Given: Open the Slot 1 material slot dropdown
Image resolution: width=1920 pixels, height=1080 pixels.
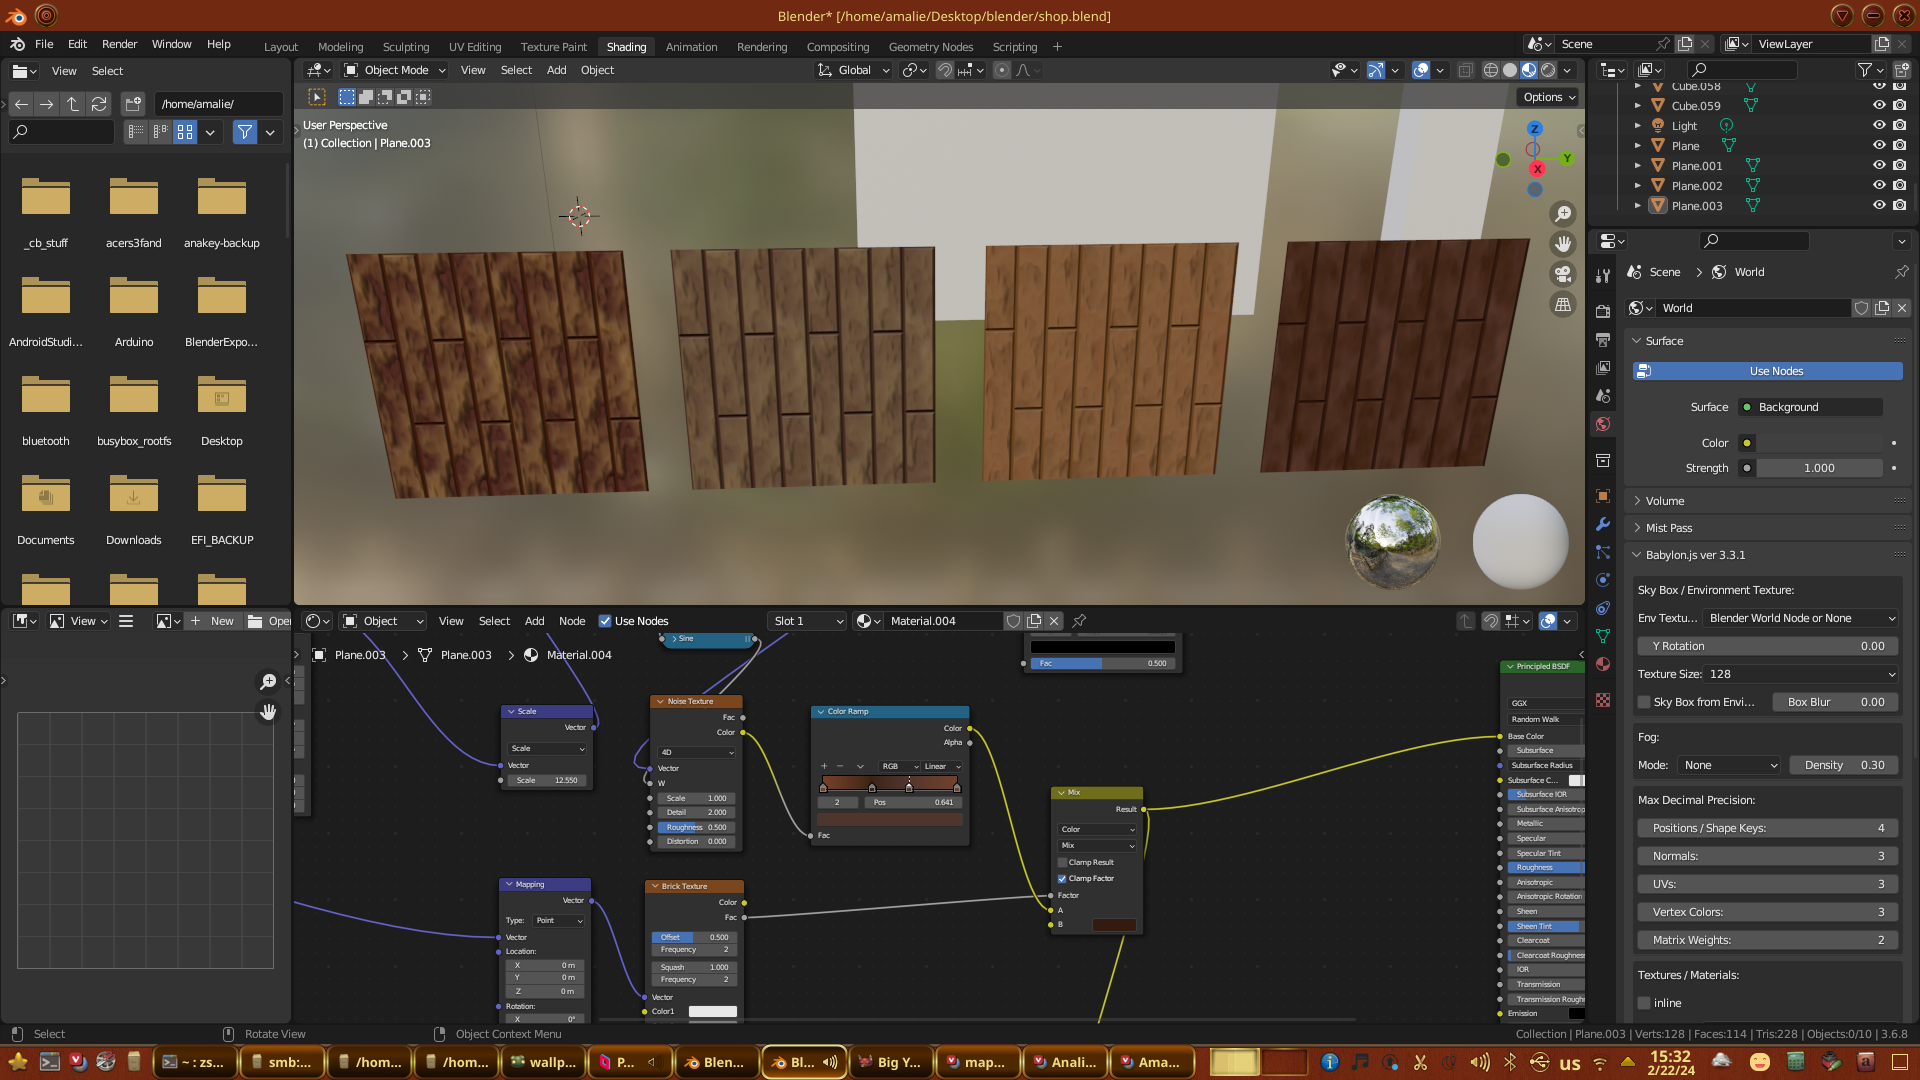Looking at the screenshot, I should tap(808, 621).
